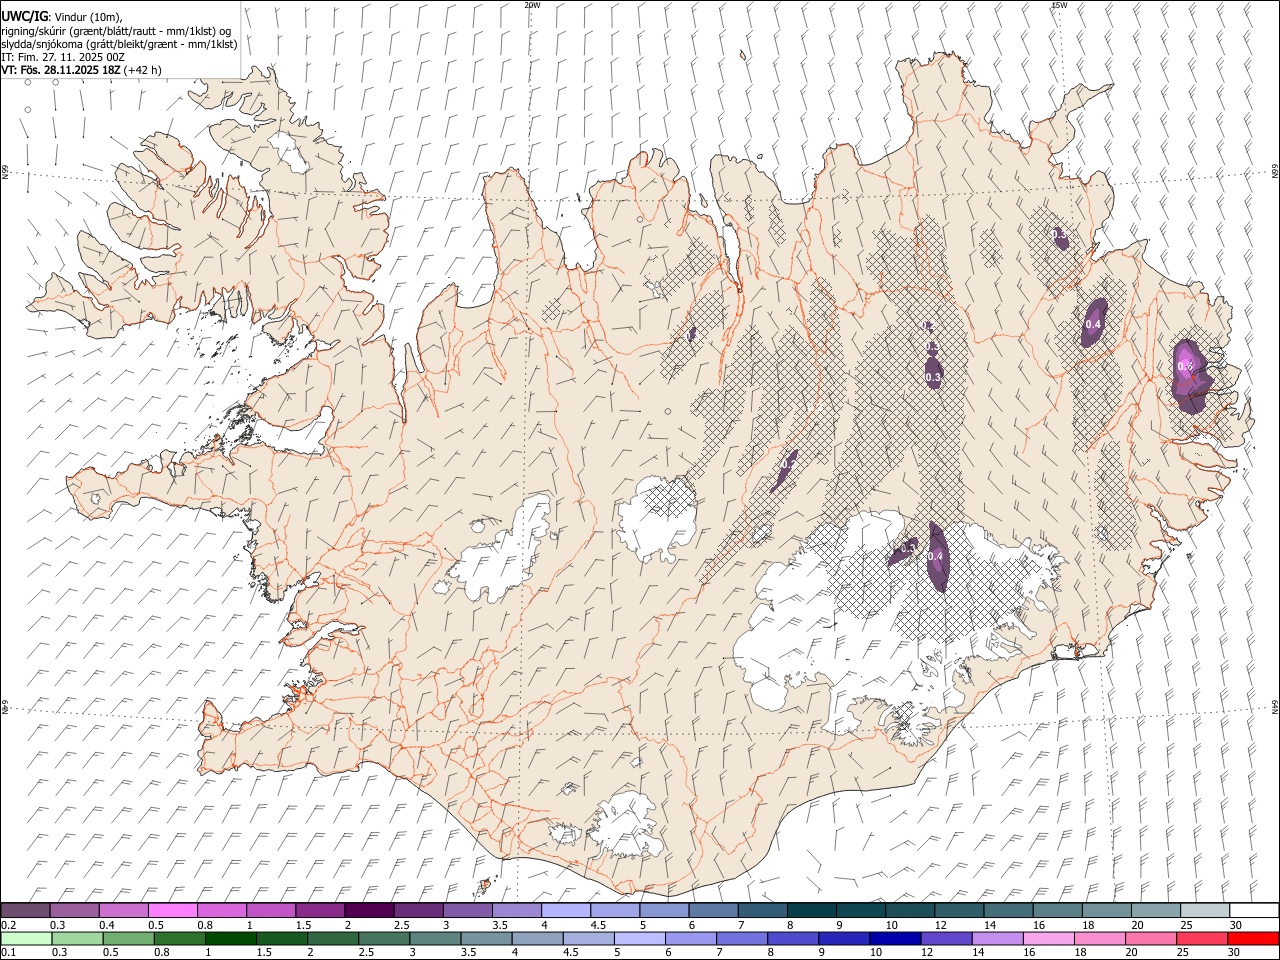Viewport: 1280px width, 960px height.
Task: Pick the white swatch ending the top legend row
Action: [x=1254, y=910]
